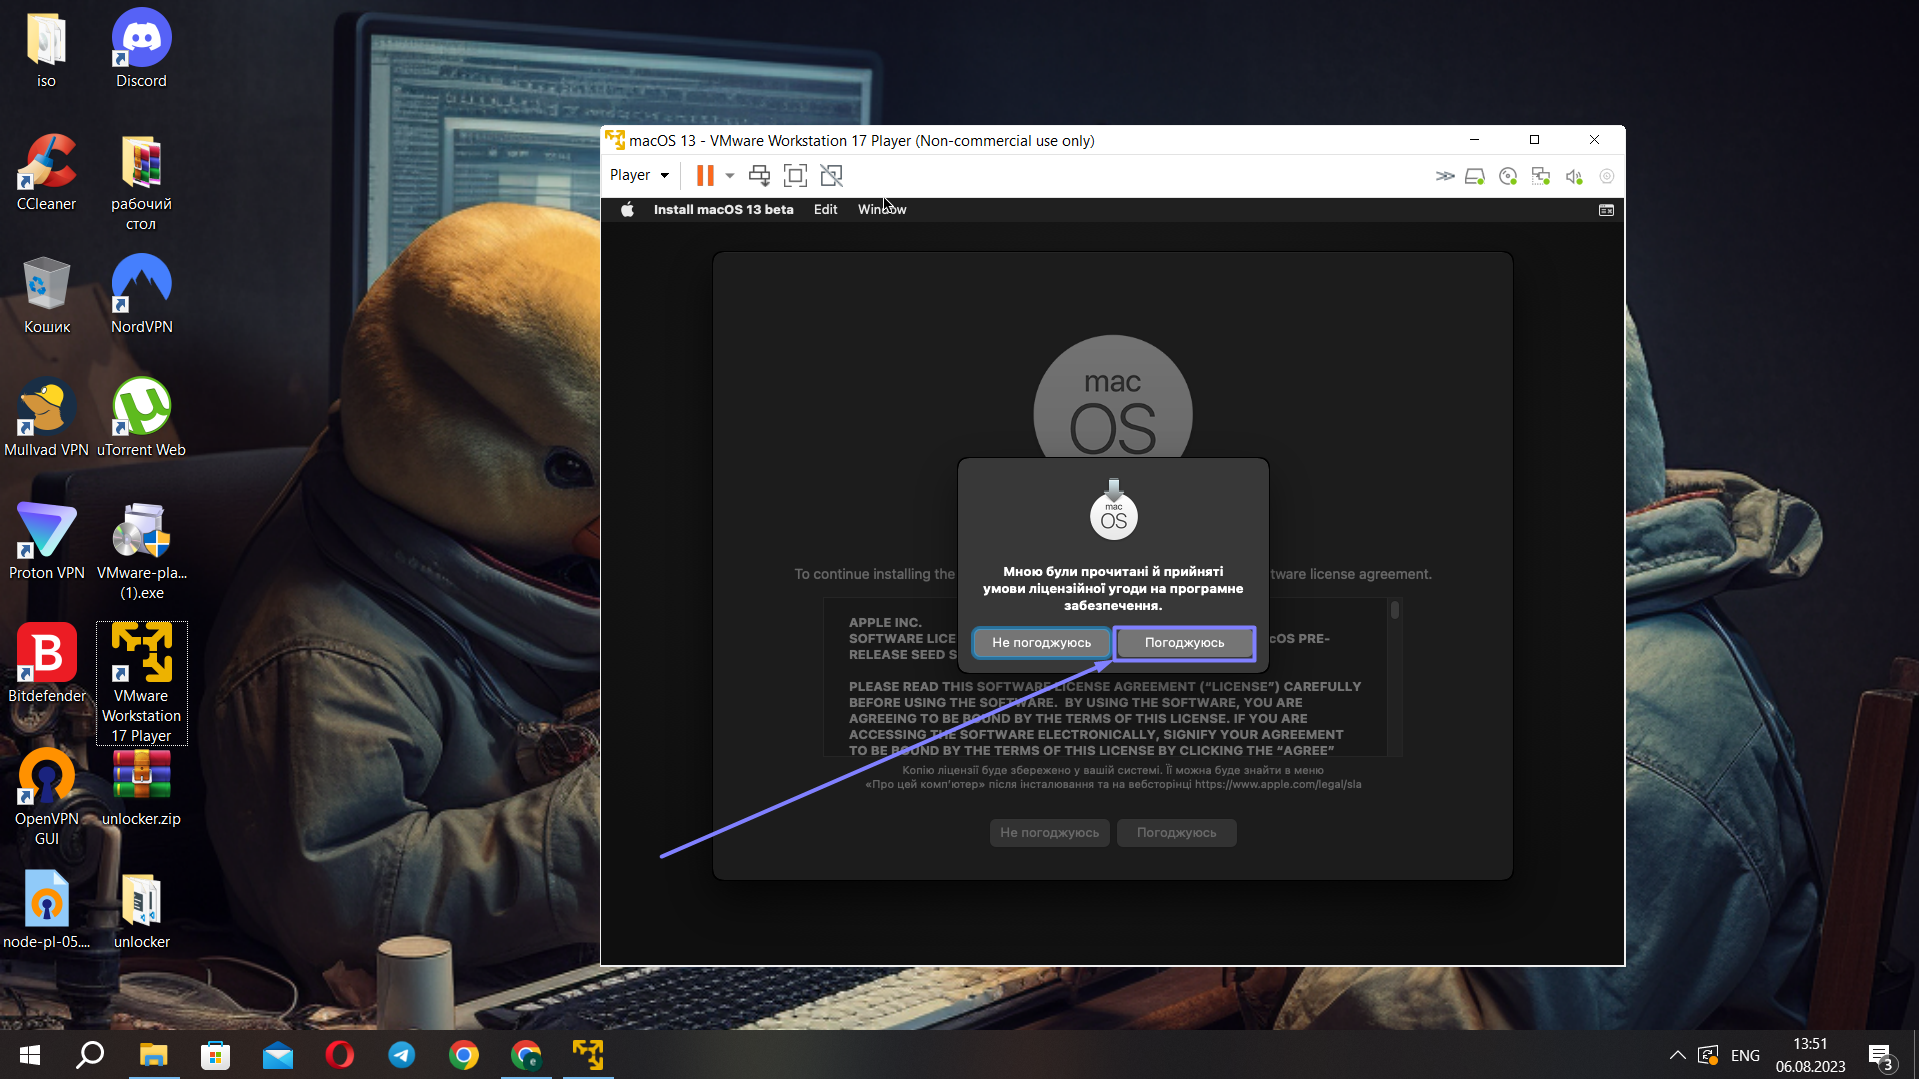Click the dimmed 'Погоджуюсь' button below license
Screen dimensions: 1919x1079
click(1176, 833)
